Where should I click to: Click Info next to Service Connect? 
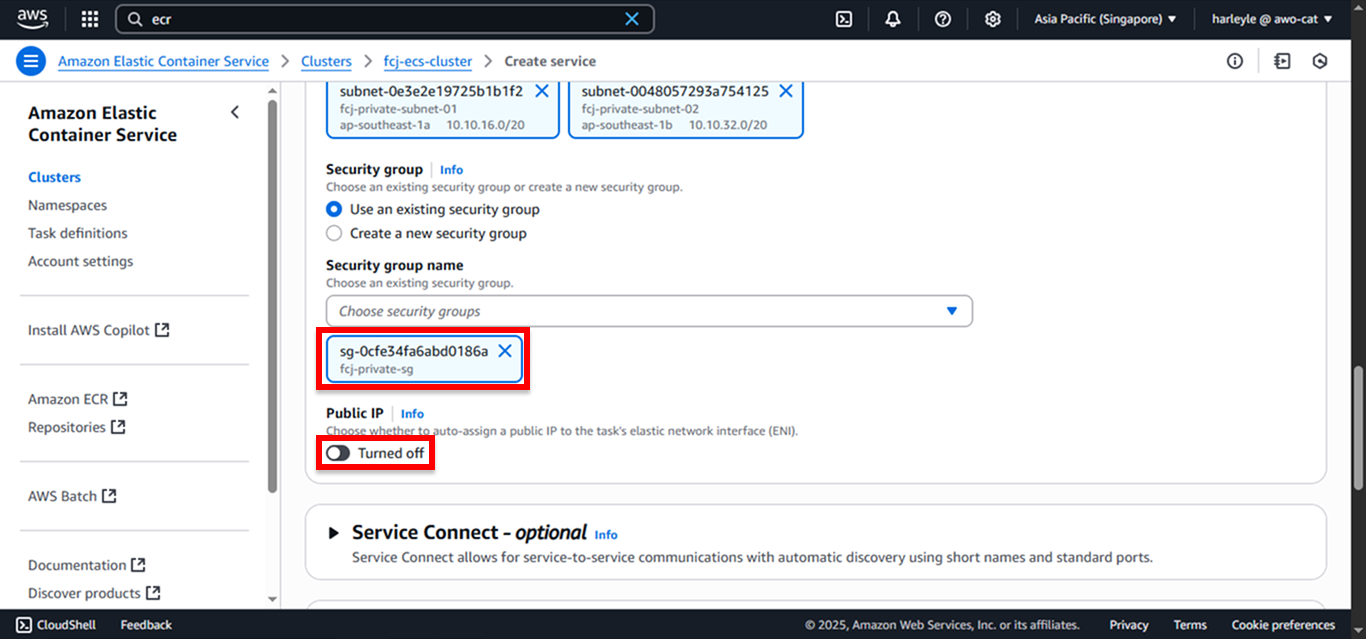[606, 535]
